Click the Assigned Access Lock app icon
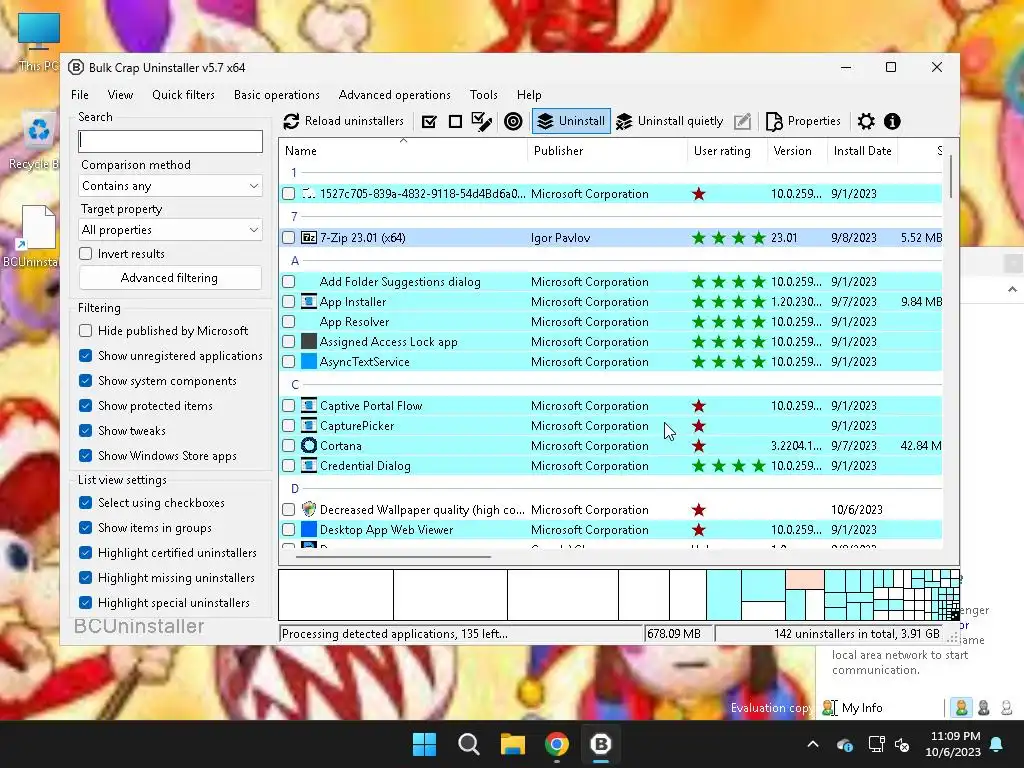The height and width of the screenshot is (768, 1024). pyautogui.click(x=309, y=342)
